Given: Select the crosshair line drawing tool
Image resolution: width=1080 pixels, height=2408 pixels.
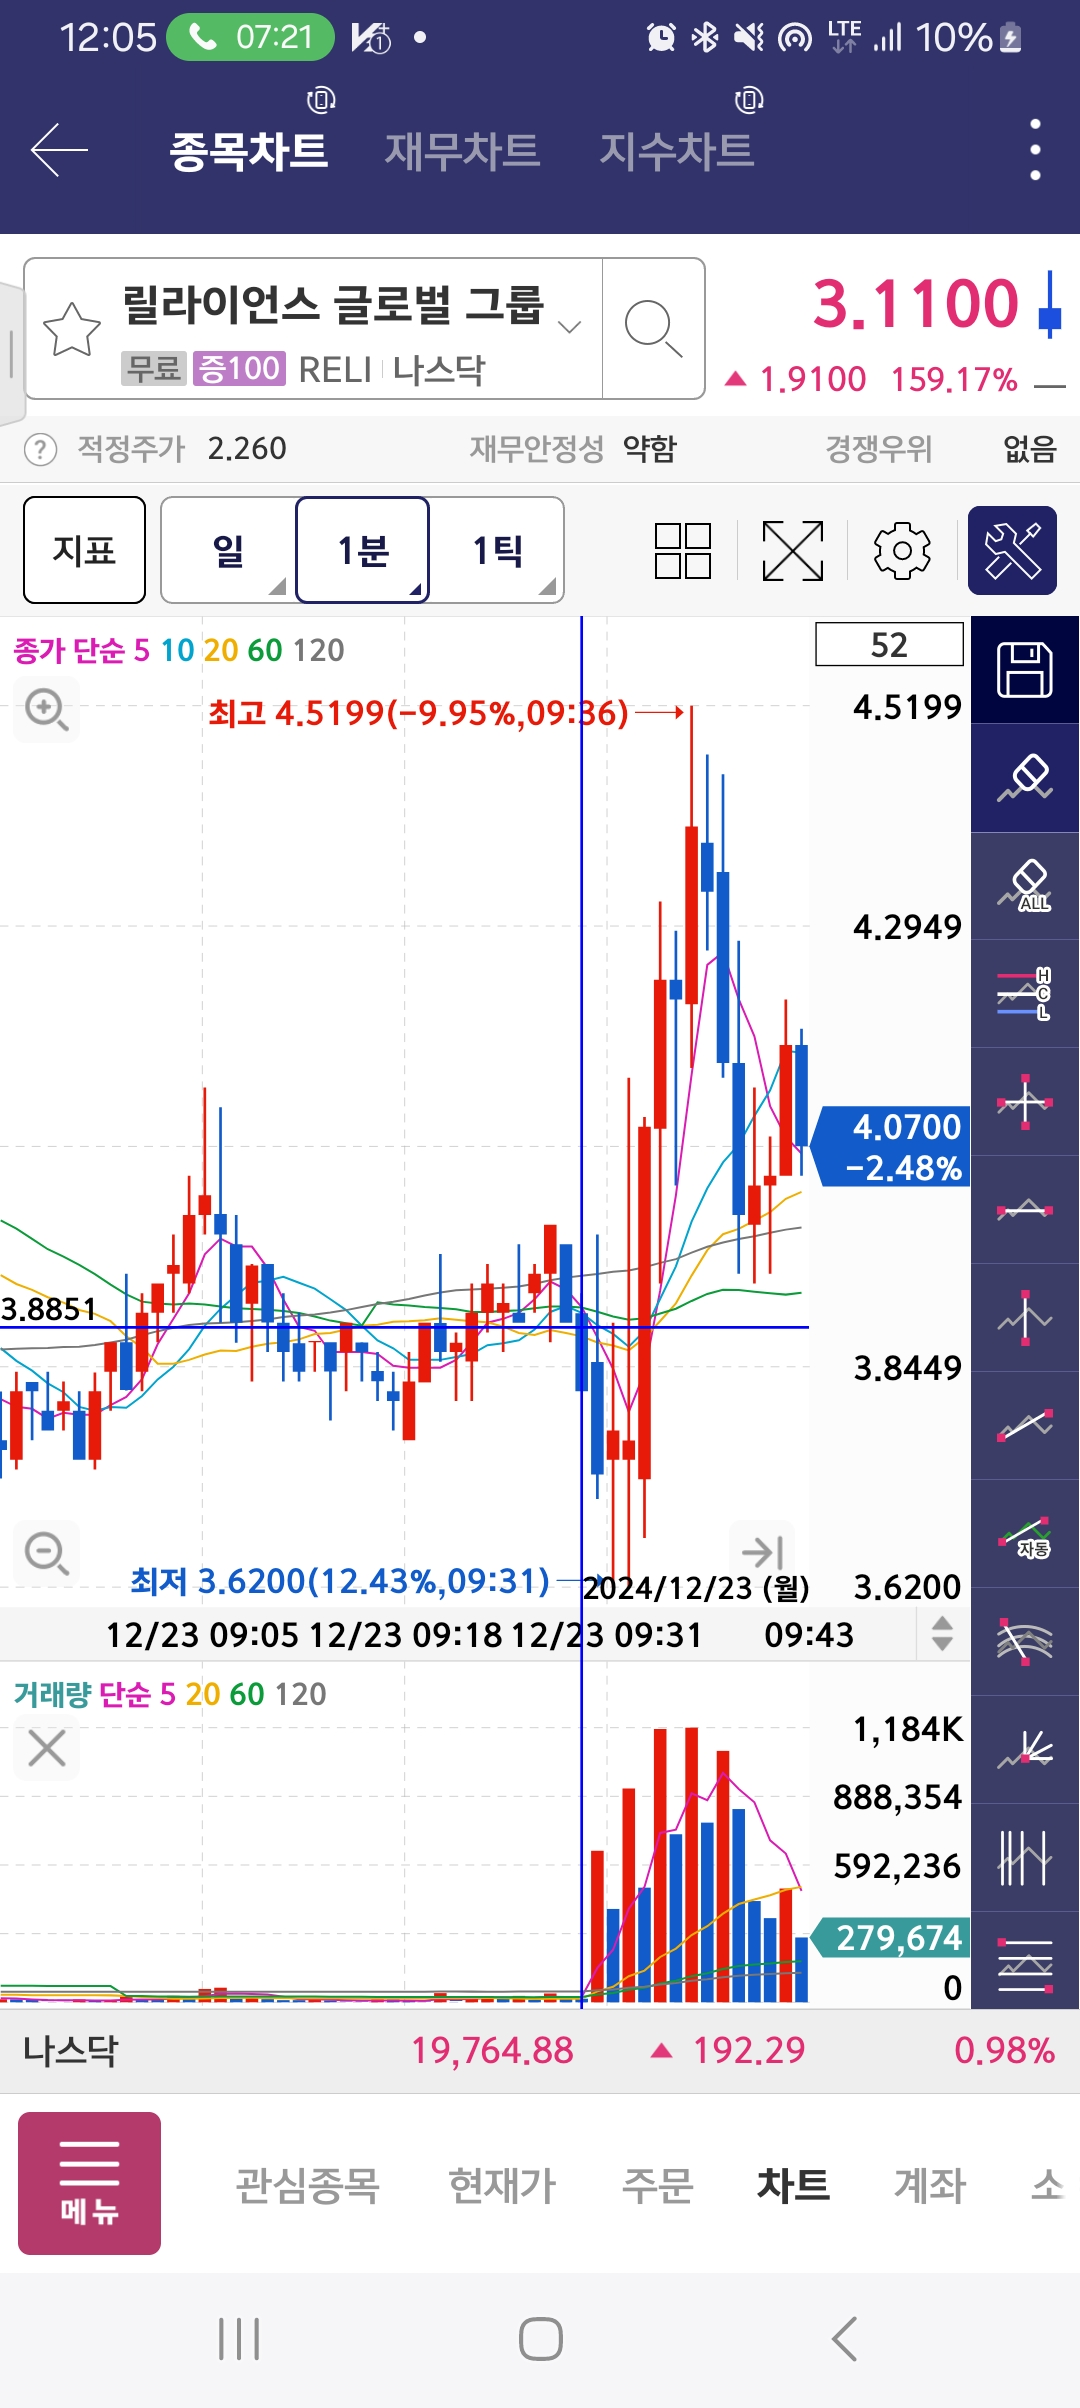Looking at the screenshot, I should coord(1025,1102).
